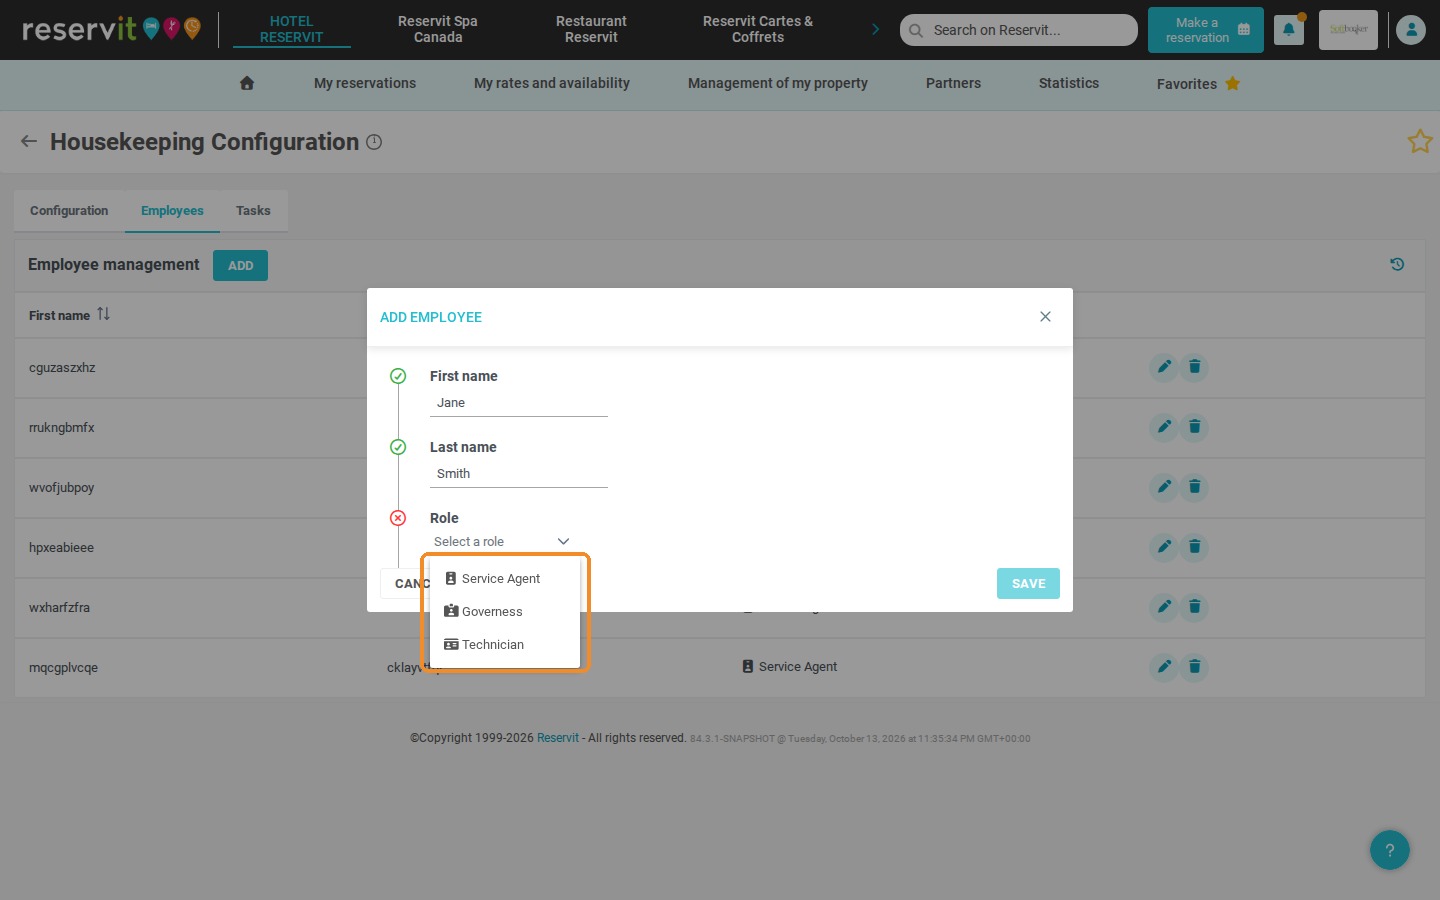The height and width of the screenshot is (900, 1440).
Task: Select the Reservit Spa Canada property tab
Action: point(438,29)
